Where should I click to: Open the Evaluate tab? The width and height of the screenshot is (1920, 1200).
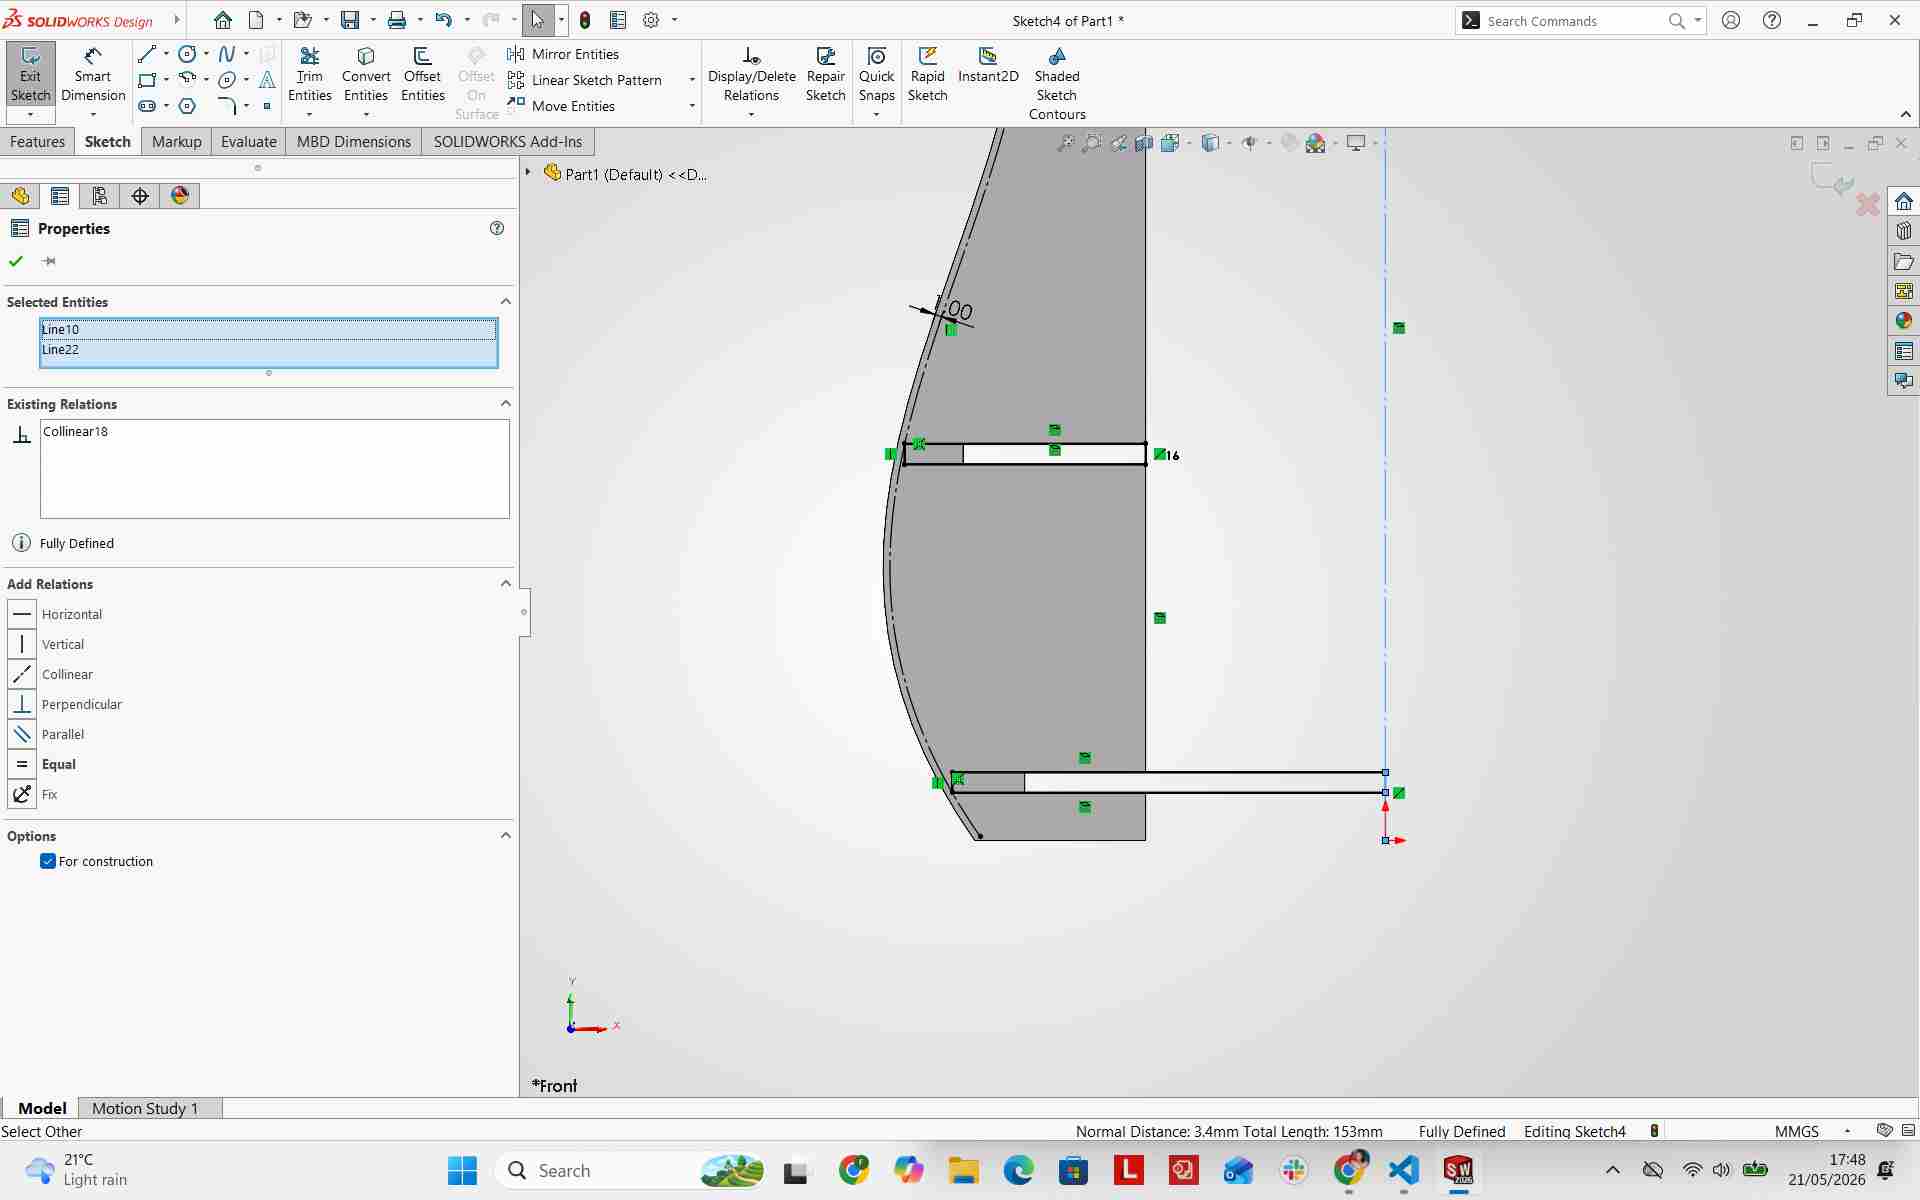coord(248,141)
